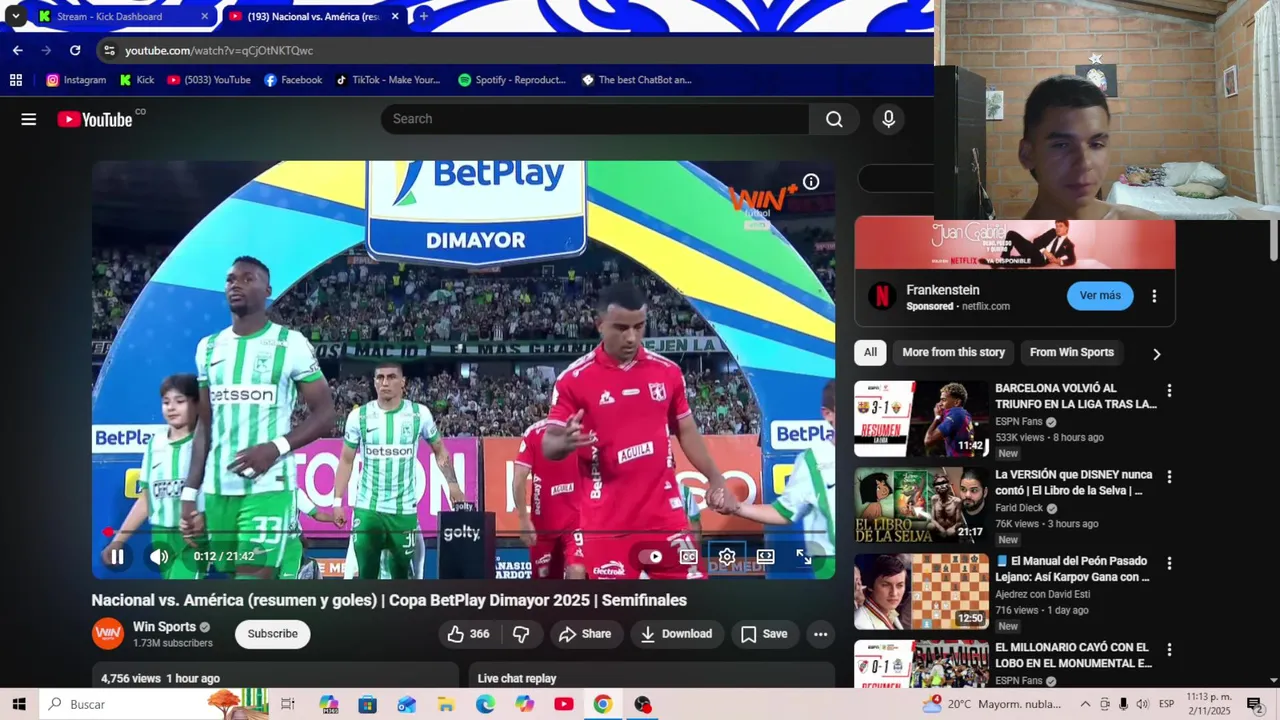
Task: Open the Facebook bookmark
Action: (293, 80)
